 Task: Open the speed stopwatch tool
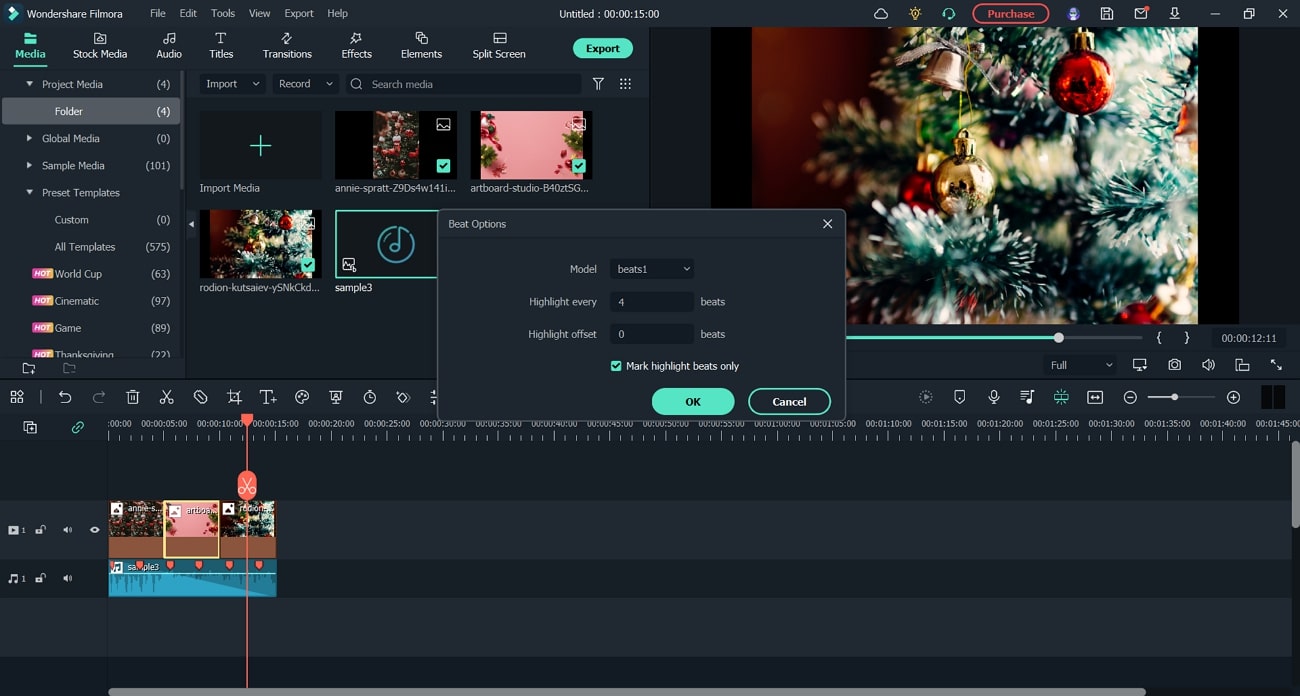pyautogui.click(x=370, y=397)
